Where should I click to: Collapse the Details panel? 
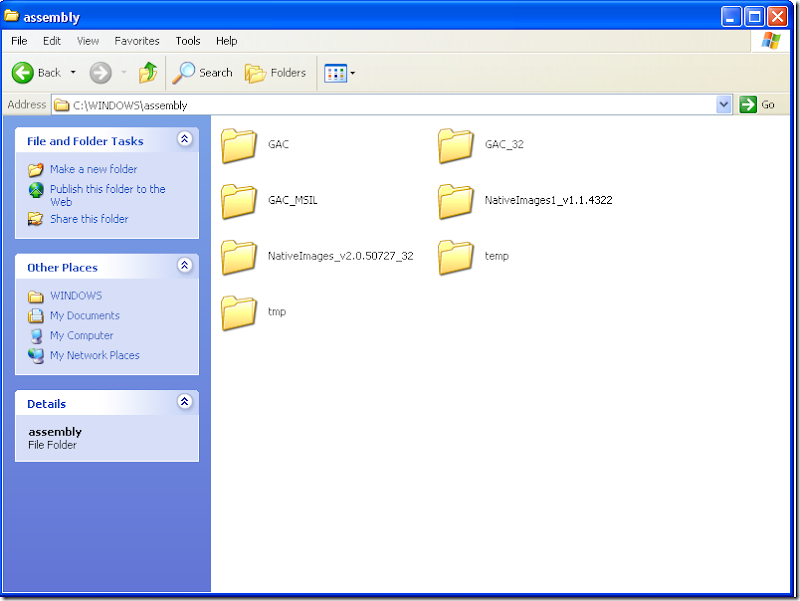coord(184,402)
